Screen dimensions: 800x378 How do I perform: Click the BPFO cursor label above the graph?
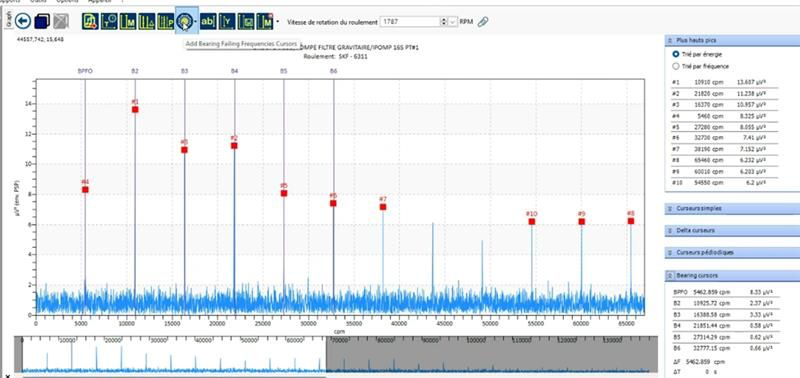coord(85,71)
